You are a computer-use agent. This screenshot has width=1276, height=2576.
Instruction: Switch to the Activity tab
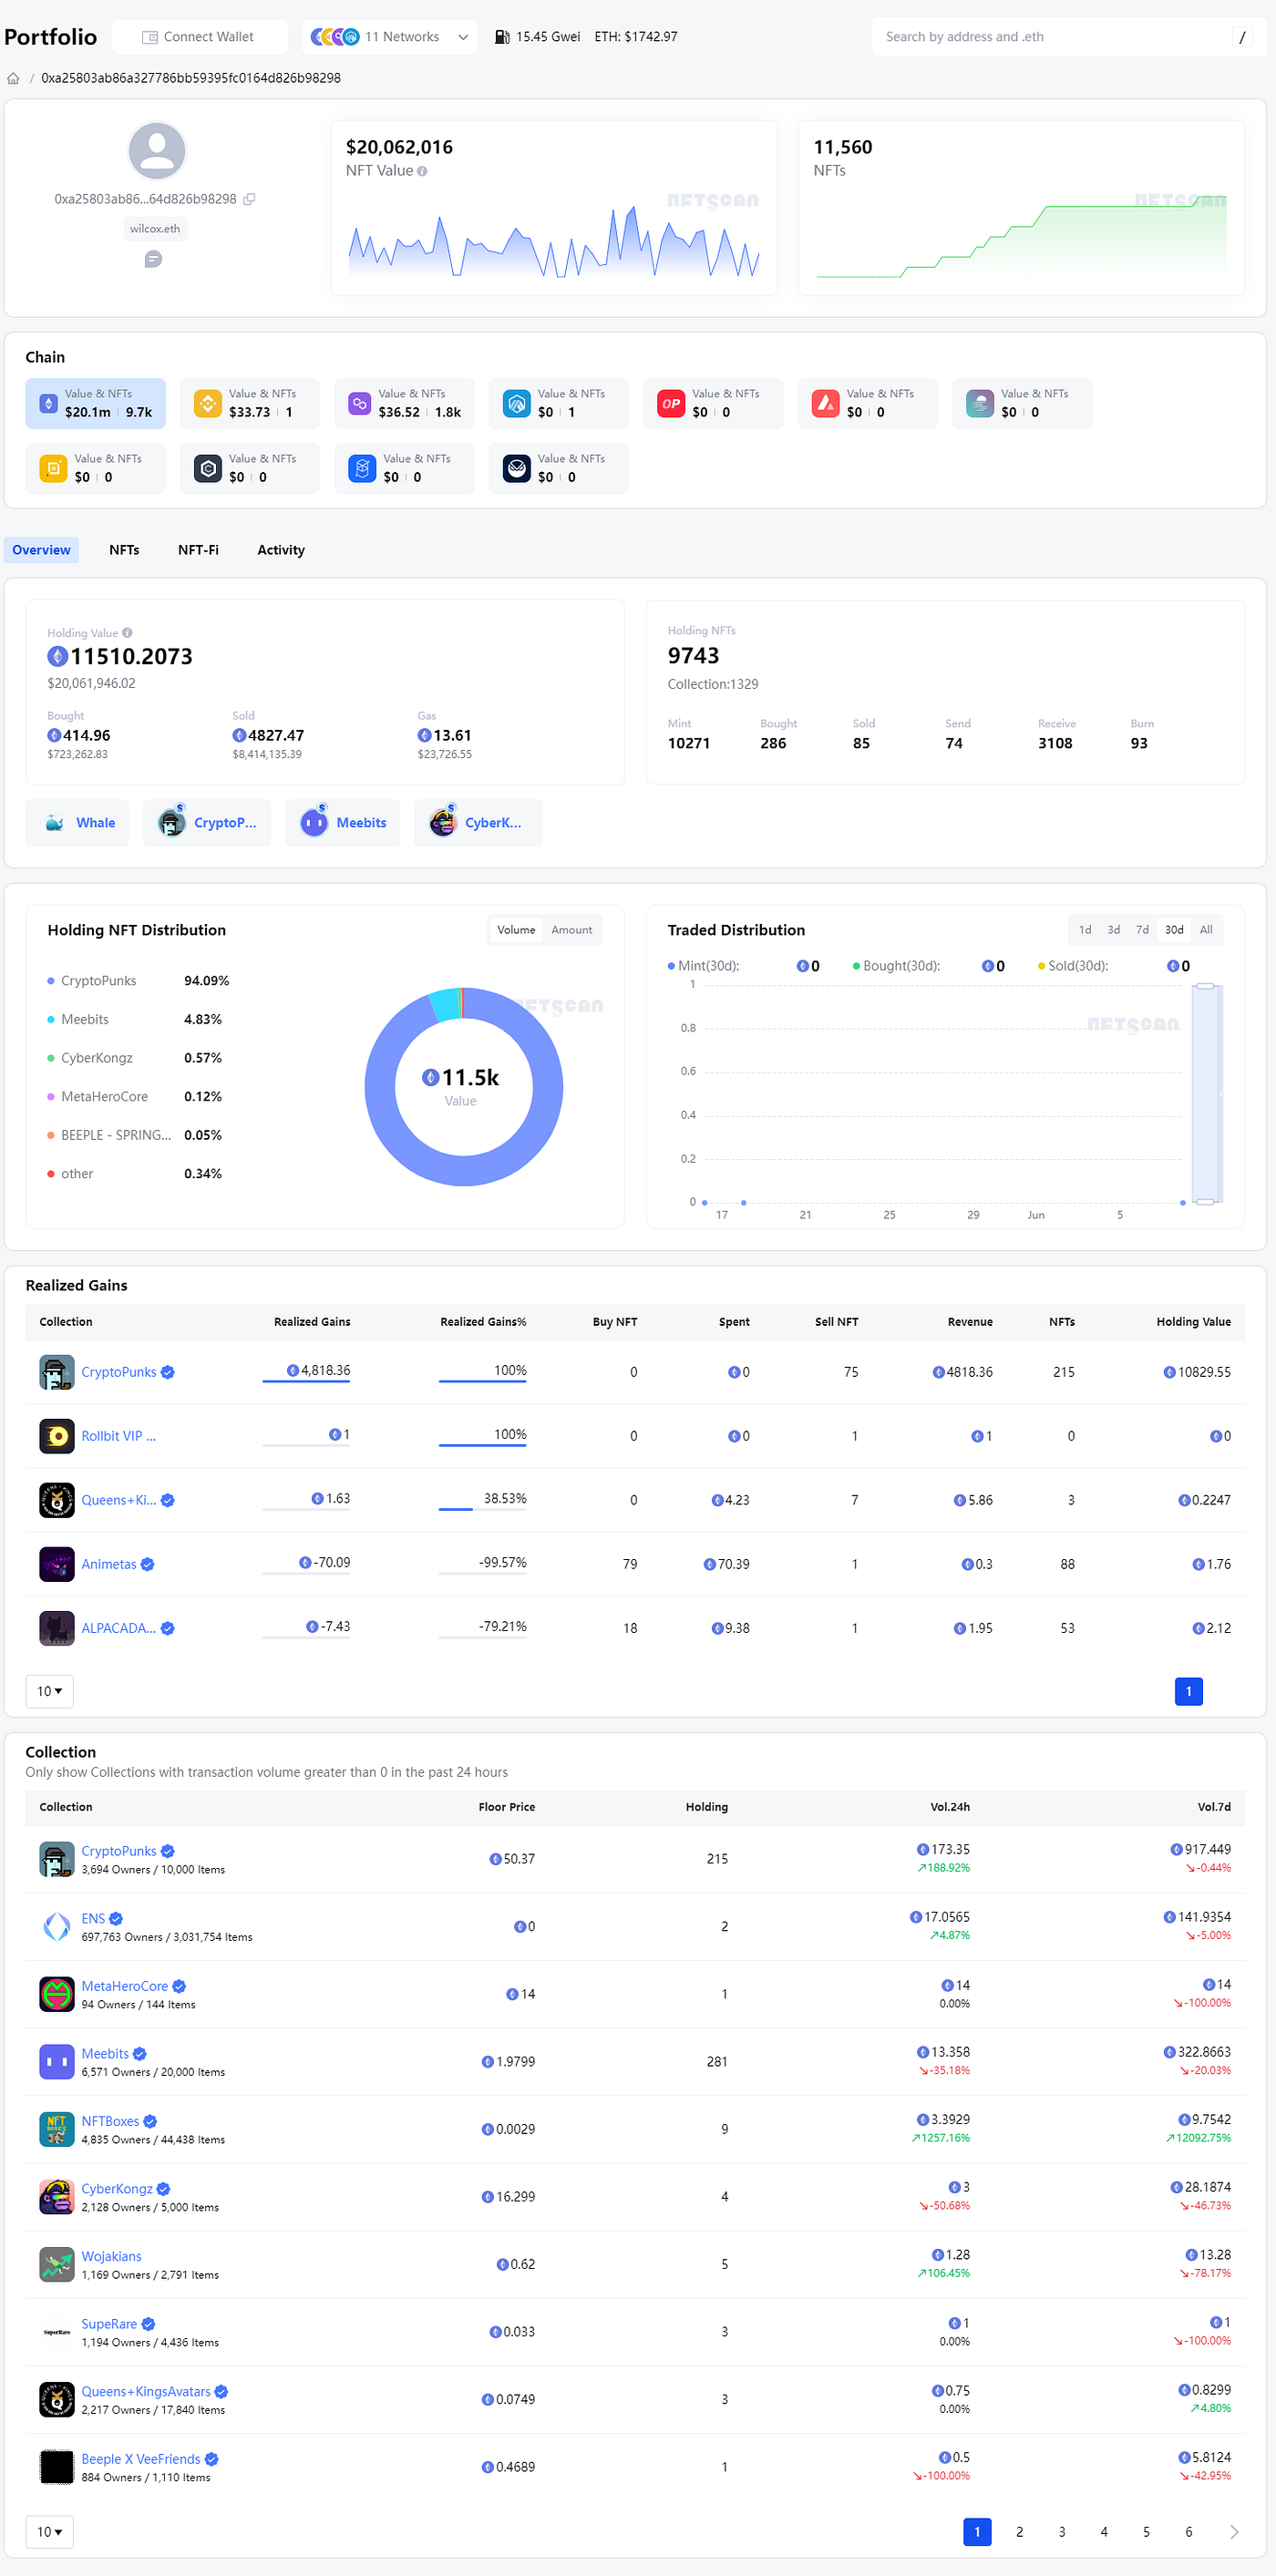click(281, 550)
